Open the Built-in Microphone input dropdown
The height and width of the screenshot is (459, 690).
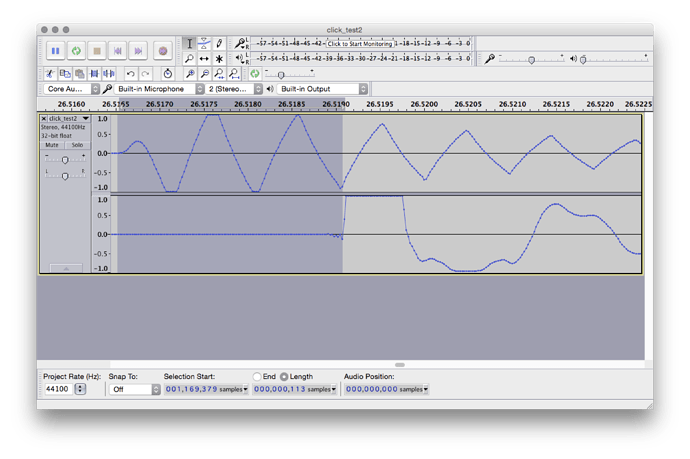point(158,89)
